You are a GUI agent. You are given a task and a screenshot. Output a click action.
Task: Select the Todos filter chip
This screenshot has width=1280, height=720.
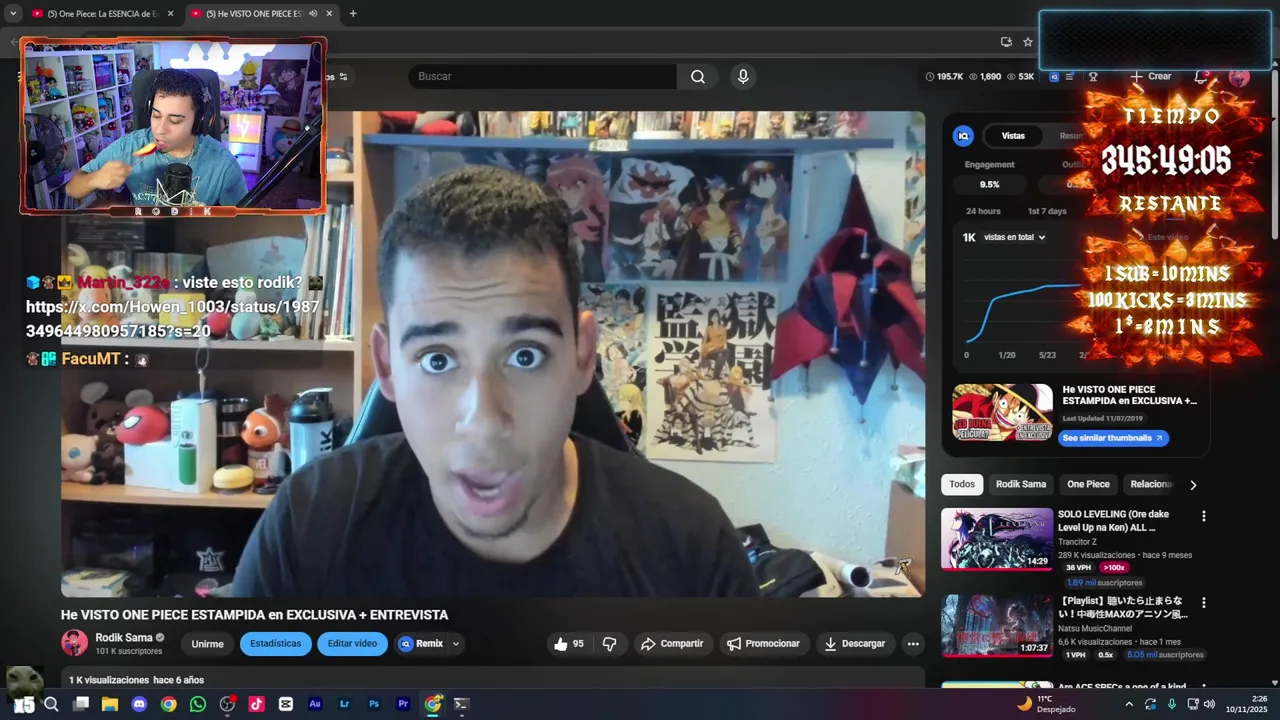pyautogui.click(x=962, y=484)
